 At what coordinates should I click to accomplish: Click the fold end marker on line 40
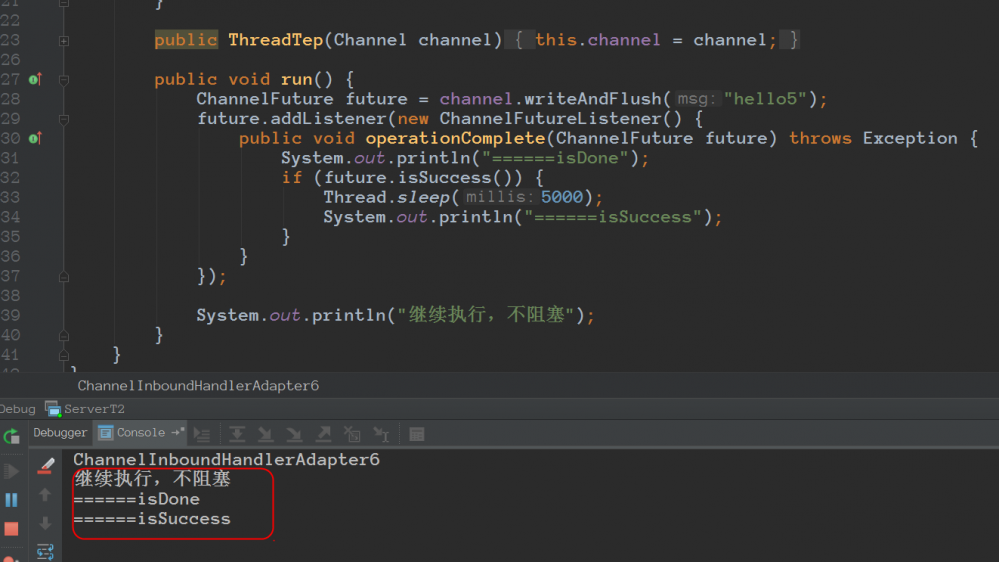[x=64, y=335]
